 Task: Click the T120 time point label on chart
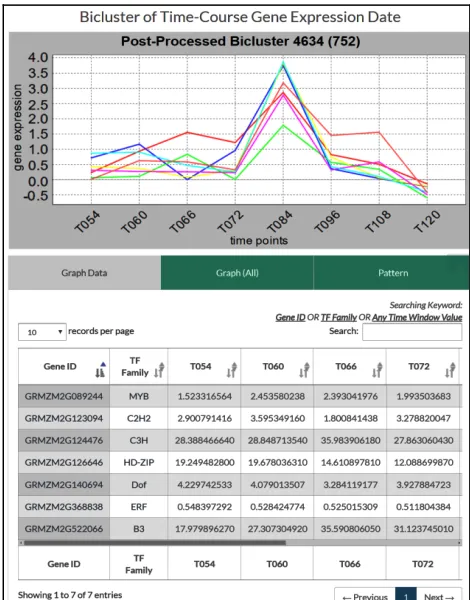pos(426,222)
